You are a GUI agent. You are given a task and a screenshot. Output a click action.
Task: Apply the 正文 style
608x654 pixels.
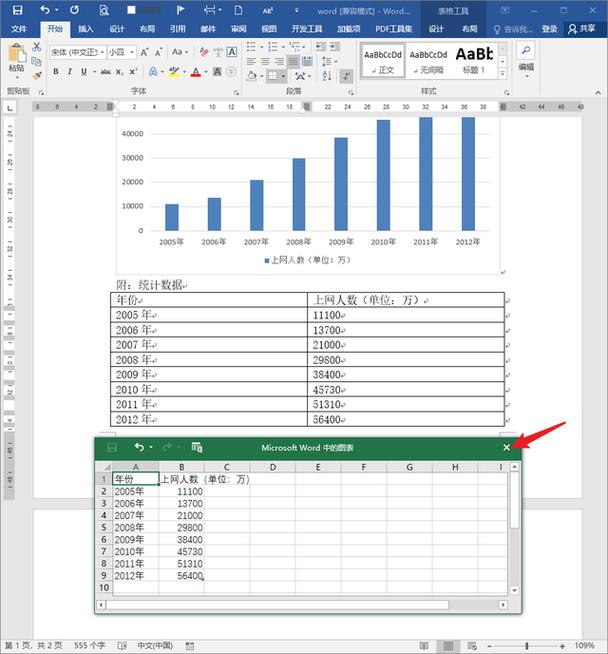(382, 61)
